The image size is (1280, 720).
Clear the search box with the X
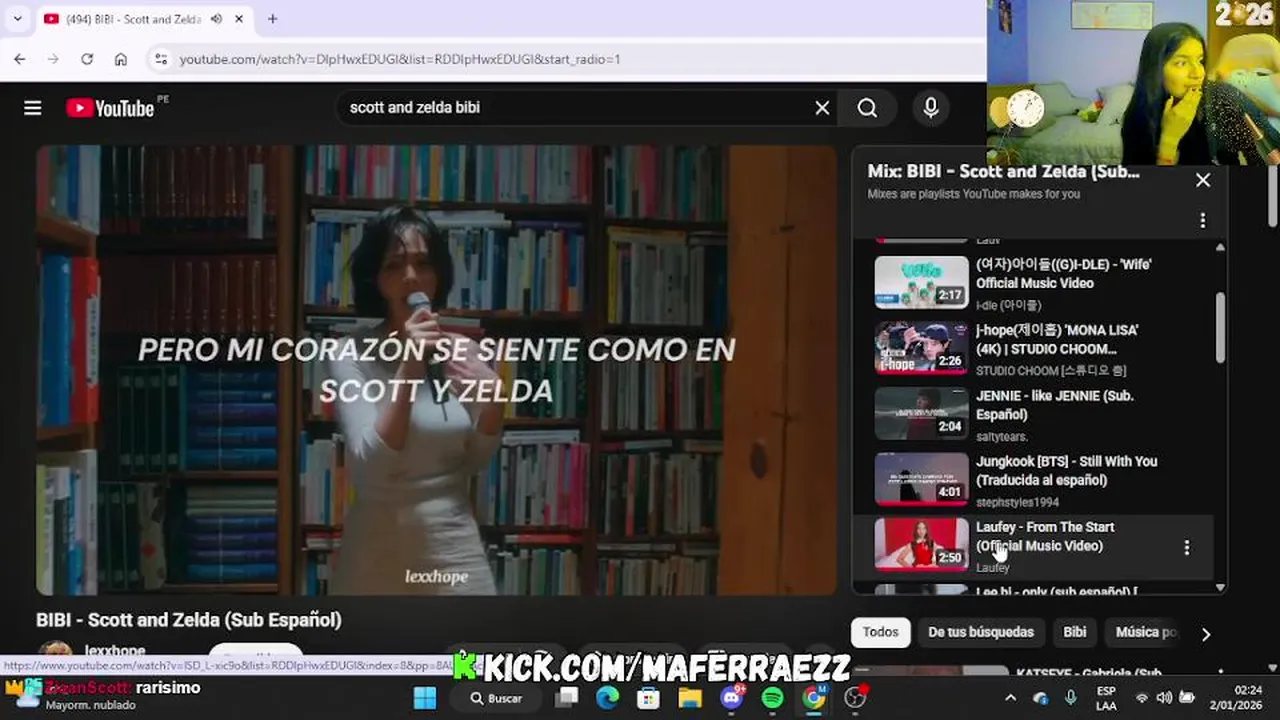pyautogui.click(x=822, y=108)
